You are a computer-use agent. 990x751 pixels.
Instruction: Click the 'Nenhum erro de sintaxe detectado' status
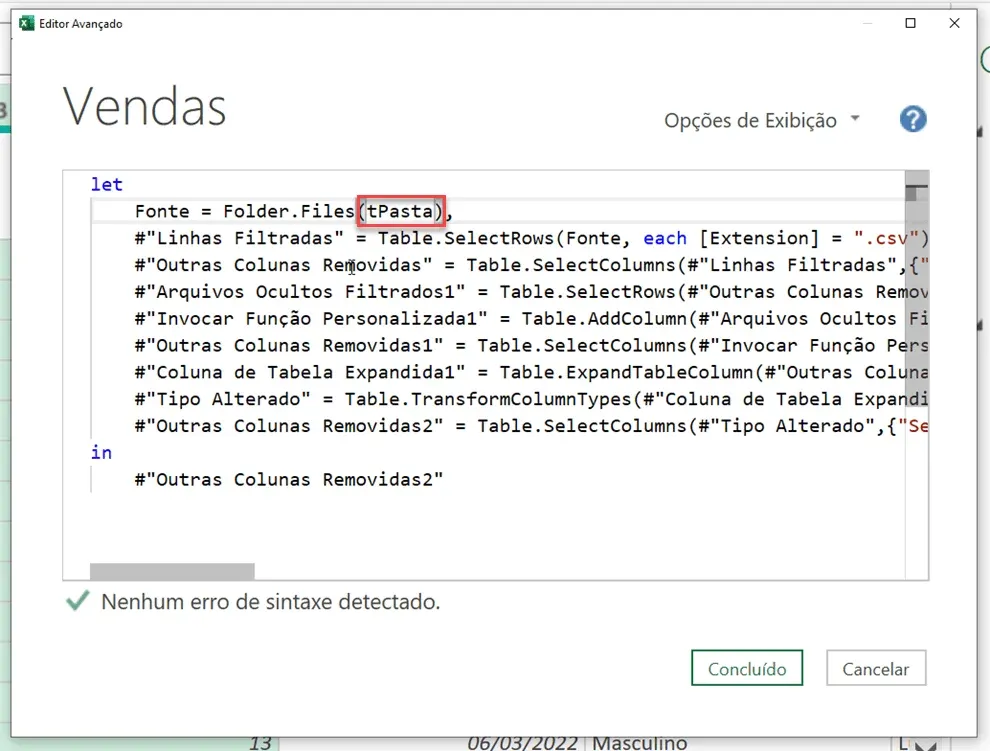270,602
